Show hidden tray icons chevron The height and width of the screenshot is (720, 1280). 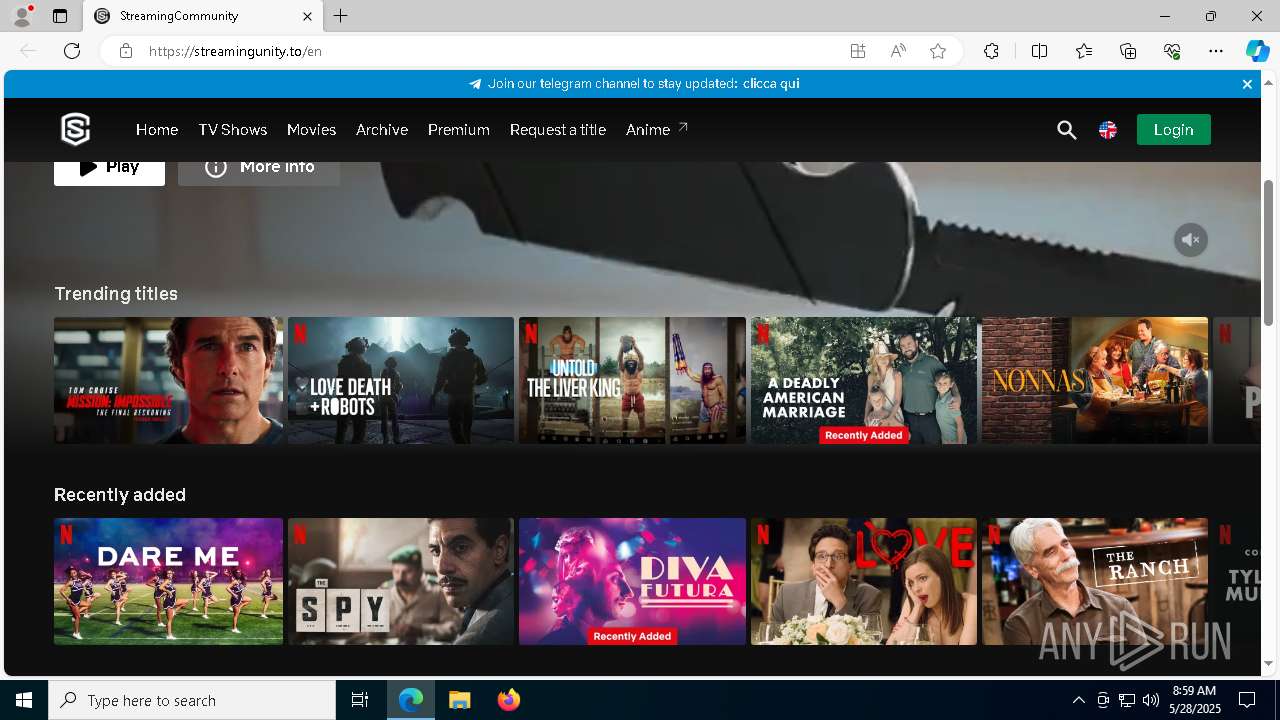1078,700
